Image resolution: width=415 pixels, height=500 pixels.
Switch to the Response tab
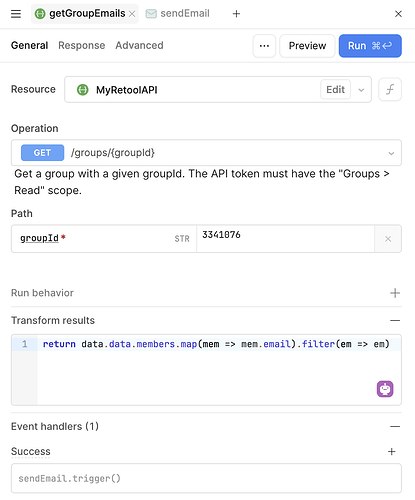(x=82, y=45)
